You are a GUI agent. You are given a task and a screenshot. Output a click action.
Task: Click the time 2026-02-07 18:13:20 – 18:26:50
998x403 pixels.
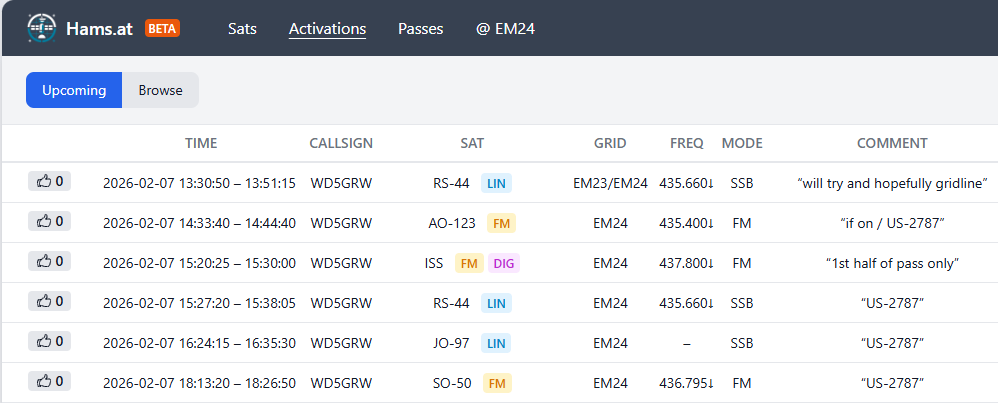199,383
